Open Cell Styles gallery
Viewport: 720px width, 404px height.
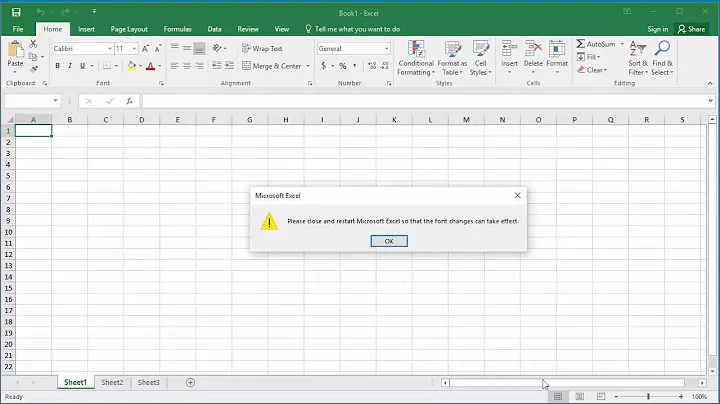click(x=480, y=58)
